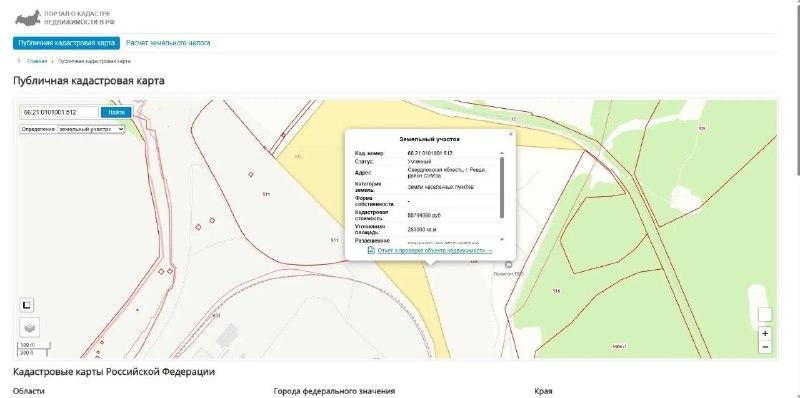
Task: Click the 'Найти' search button
Action: point(116,112)
